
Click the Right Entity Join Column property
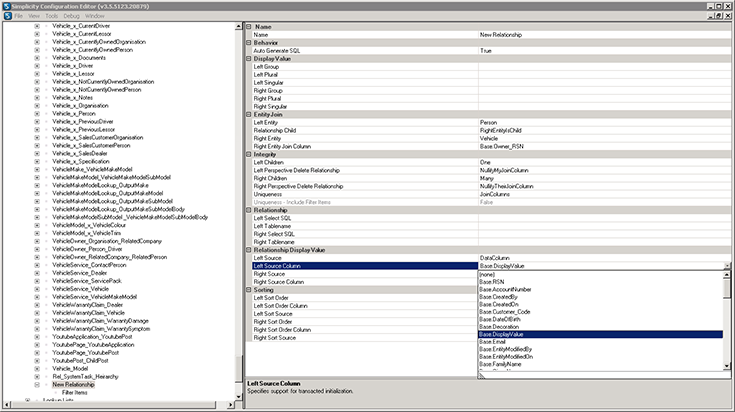[491, 146]
